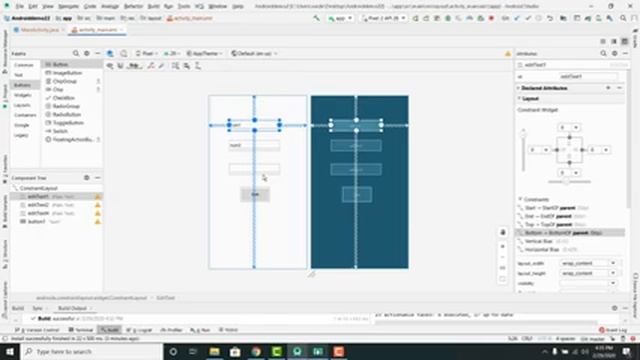Select the Widgets palette category
Image resolution: width=640 pixels, height=360 pixels.
coord(23,95)
